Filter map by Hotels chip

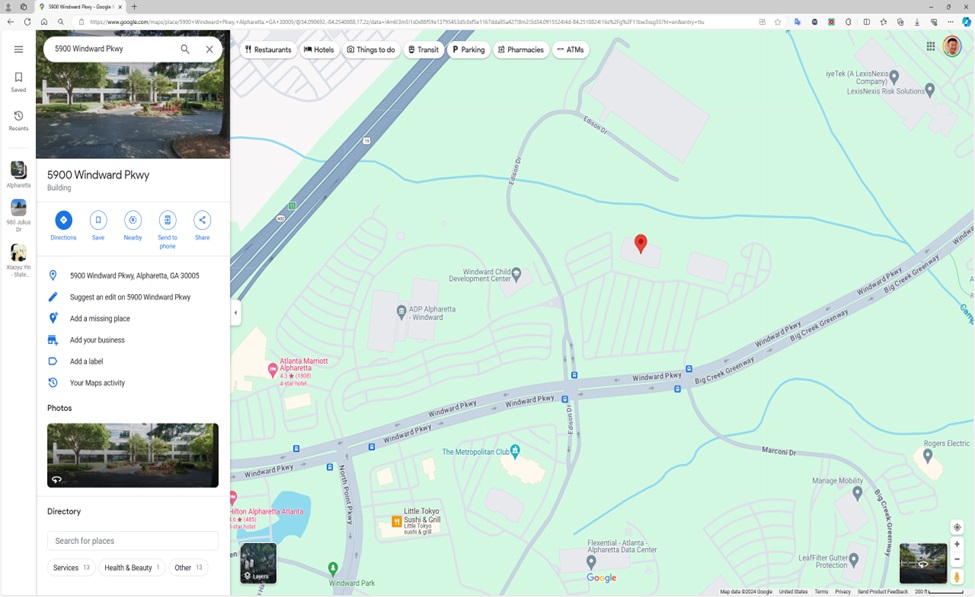pyautogui.click(x=319, y=50)
